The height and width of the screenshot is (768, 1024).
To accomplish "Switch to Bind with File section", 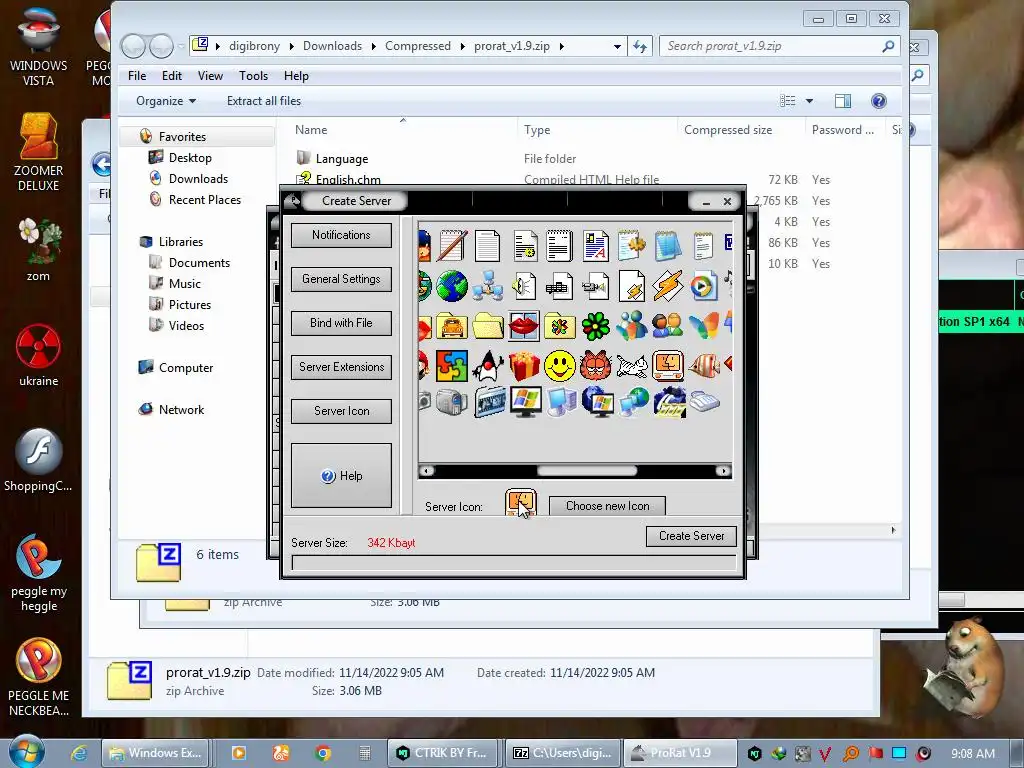I will [x=341, y=323].
